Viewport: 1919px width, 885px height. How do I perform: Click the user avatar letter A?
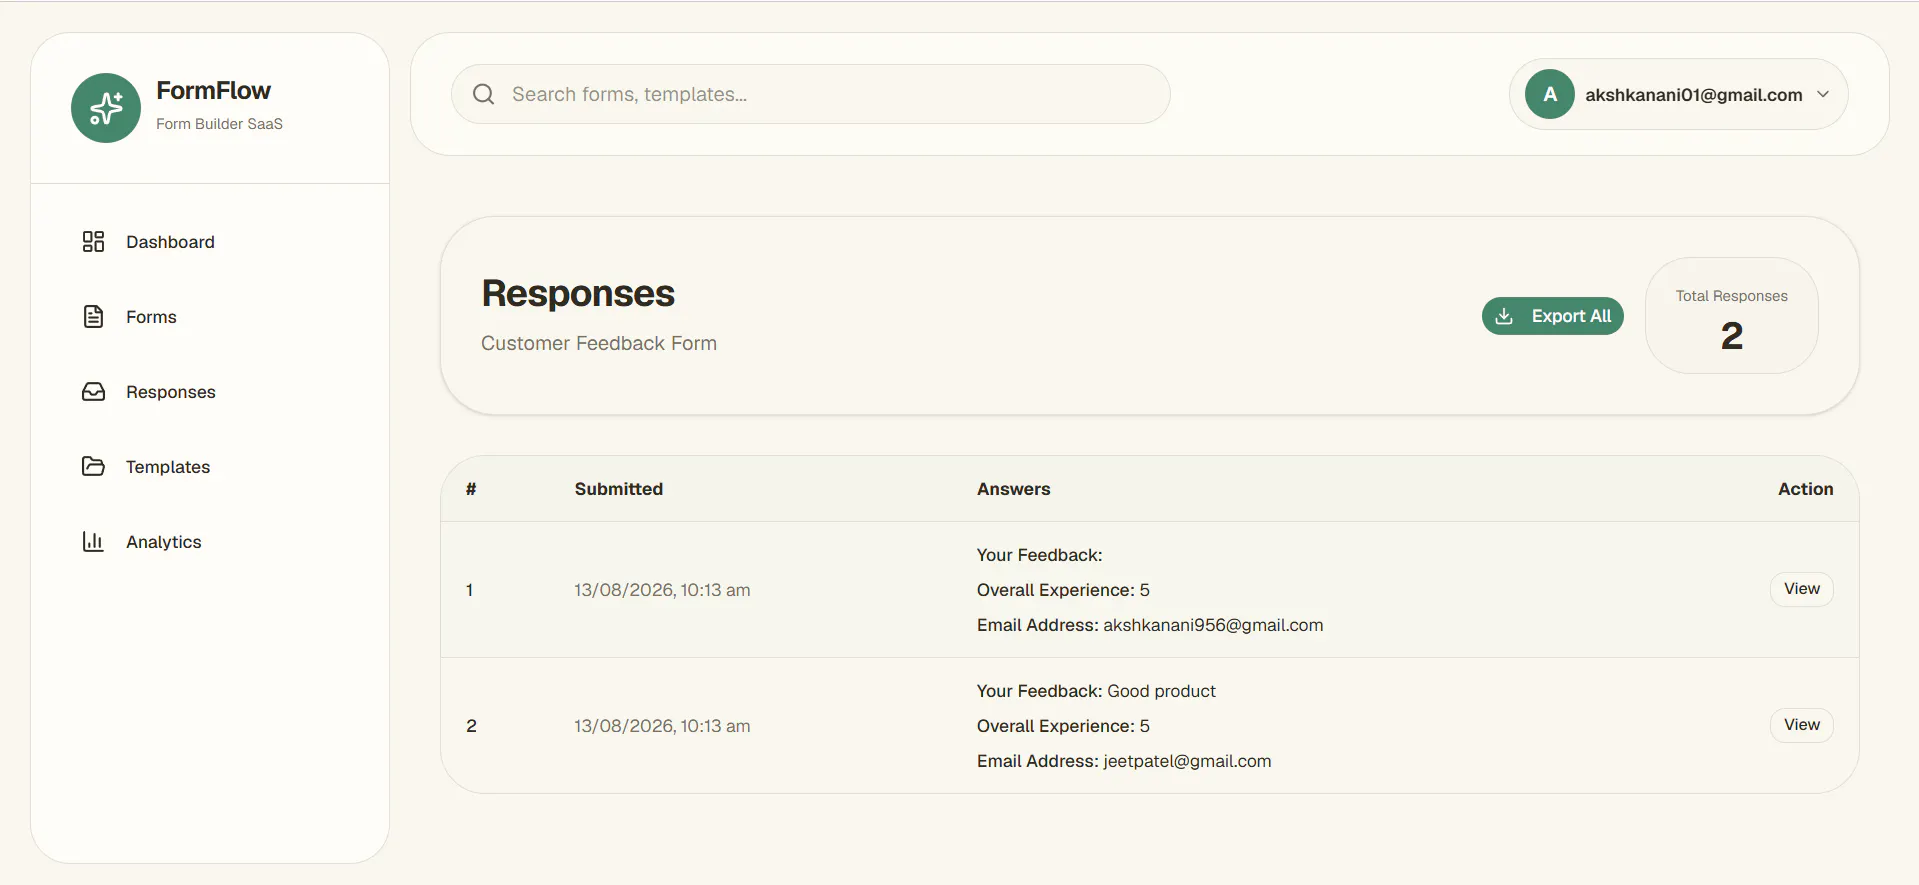[1550, 94]
